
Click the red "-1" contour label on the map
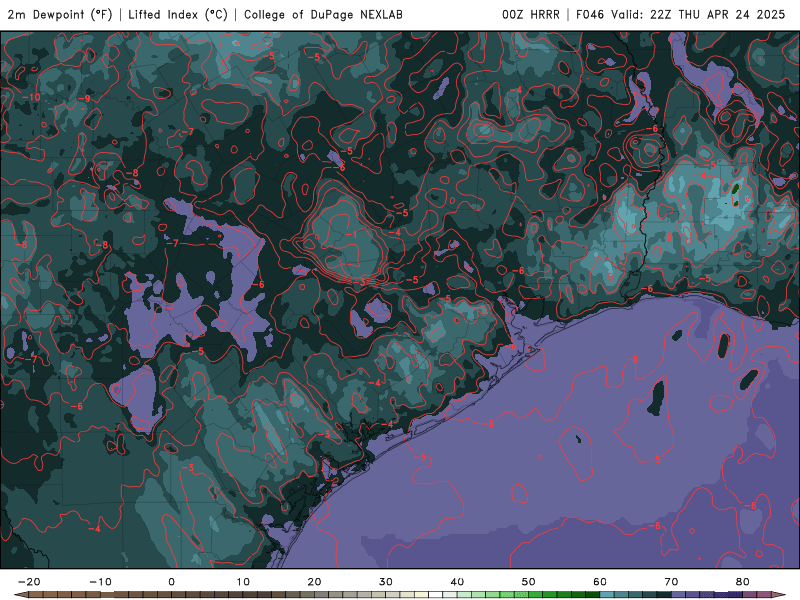tap(353, 234)
